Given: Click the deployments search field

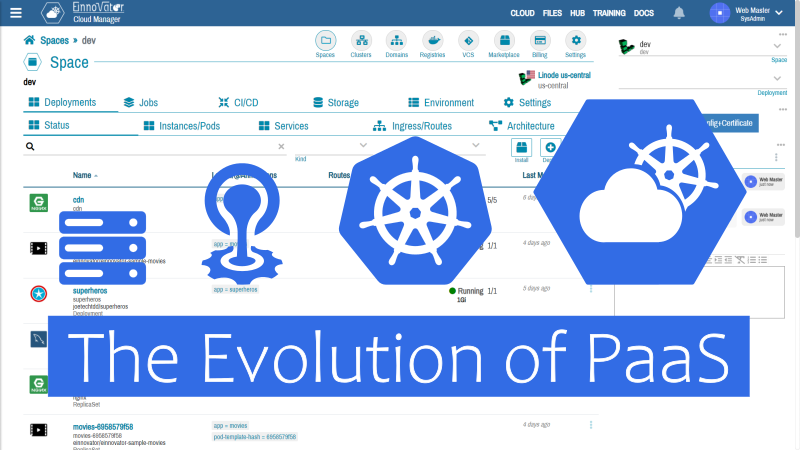Looking at the screenshot, I should (x=156, y=146).
